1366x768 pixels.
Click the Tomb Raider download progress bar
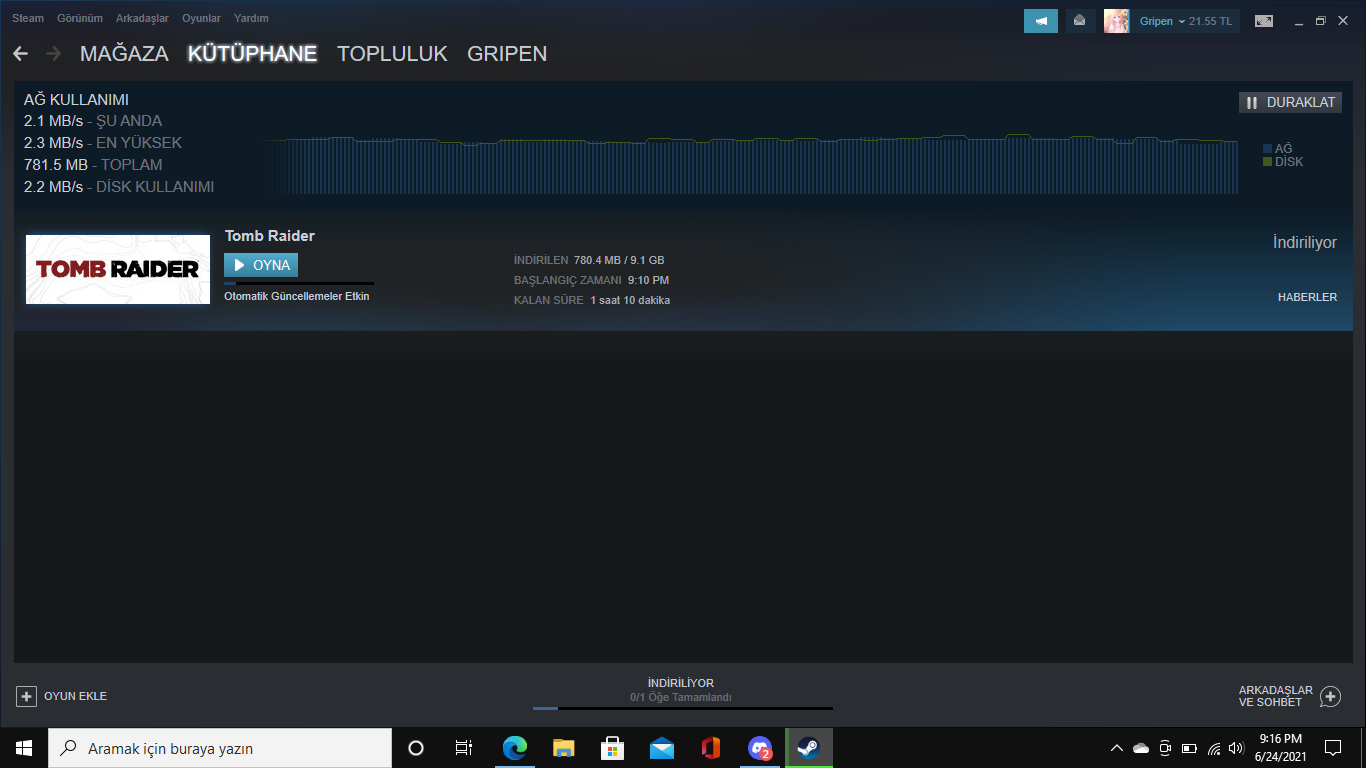[x=299, y=284]
